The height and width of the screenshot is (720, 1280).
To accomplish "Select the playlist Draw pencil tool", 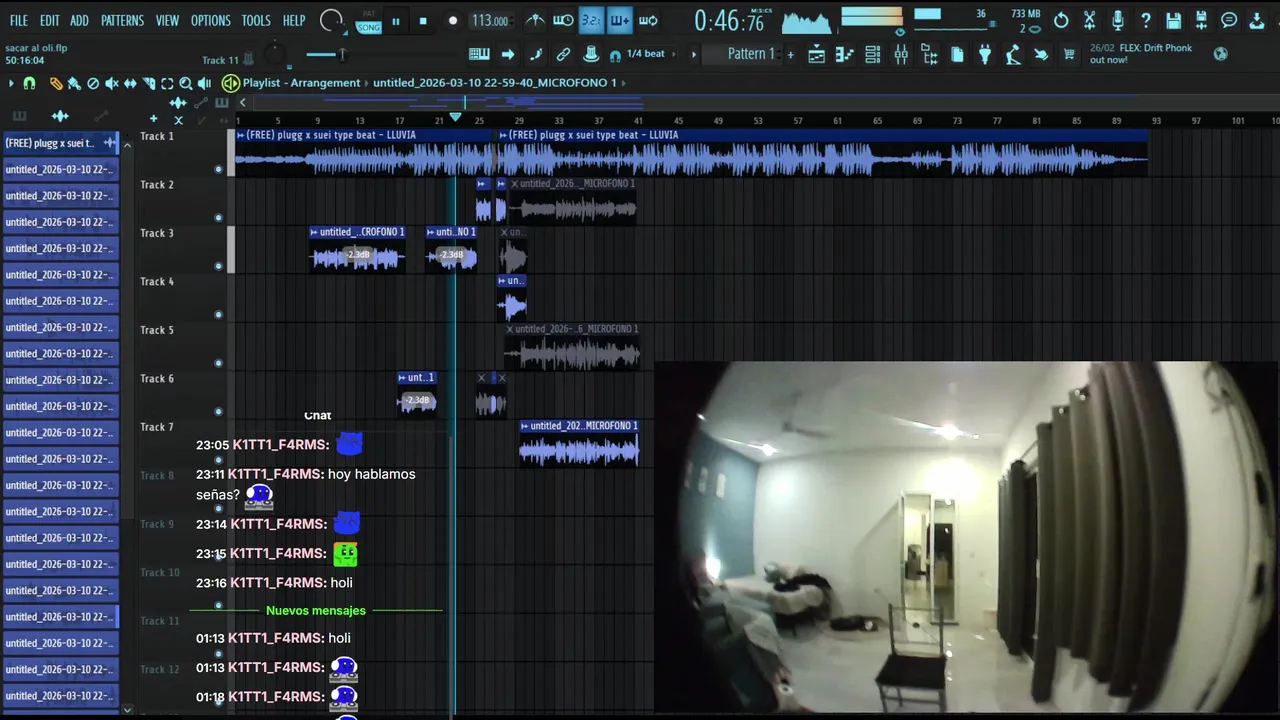I will point(56,83).
